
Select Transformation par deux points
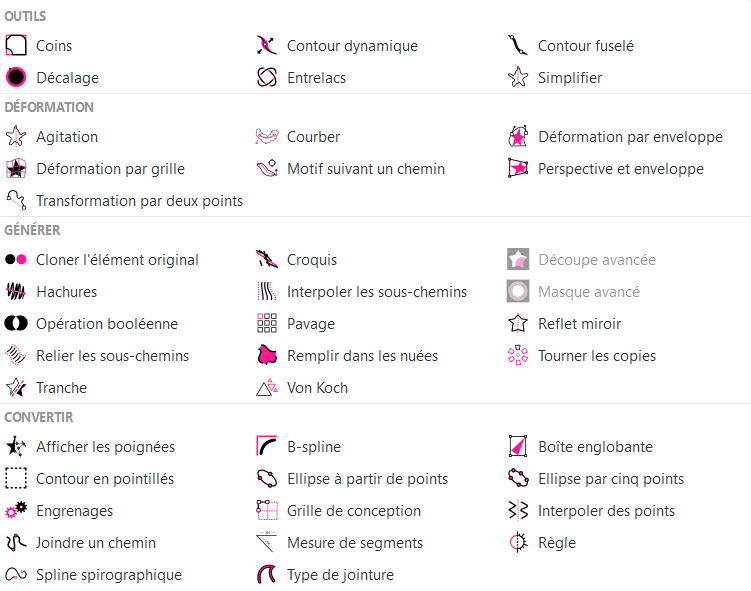click(139, 201)
